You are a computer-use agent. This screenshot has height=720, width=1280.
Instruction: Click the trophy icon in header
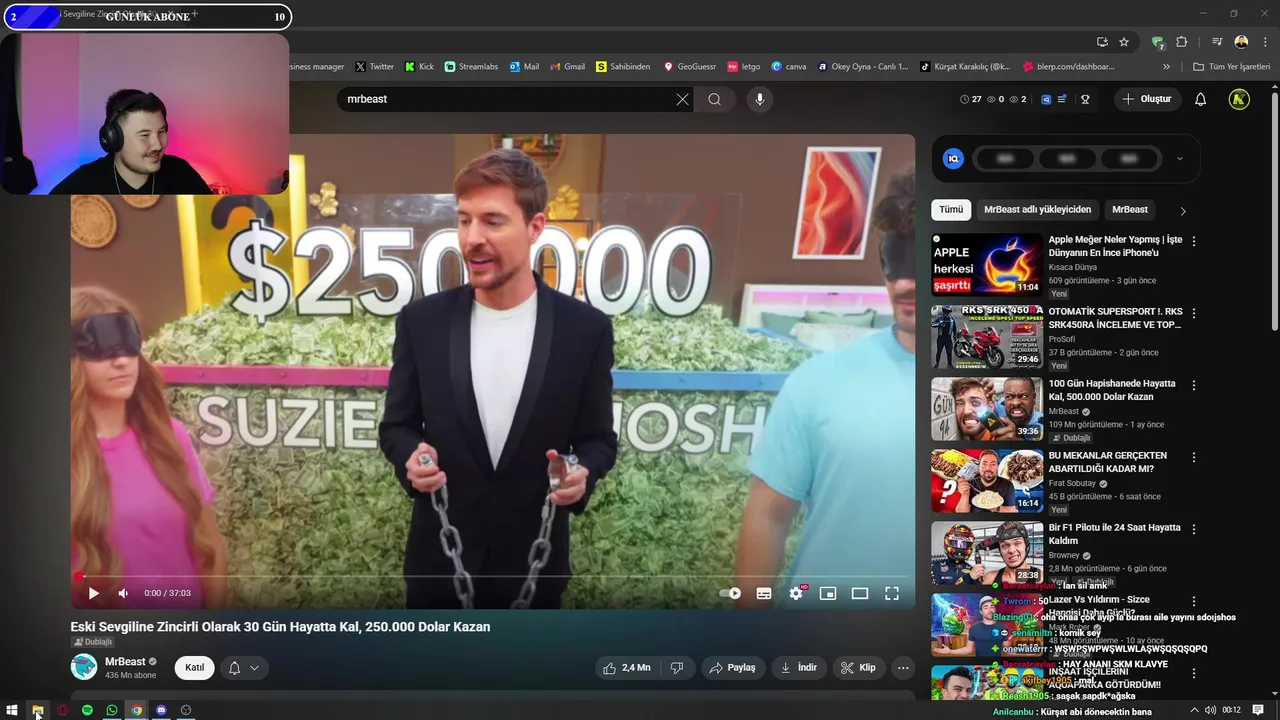coord(1085,99)
